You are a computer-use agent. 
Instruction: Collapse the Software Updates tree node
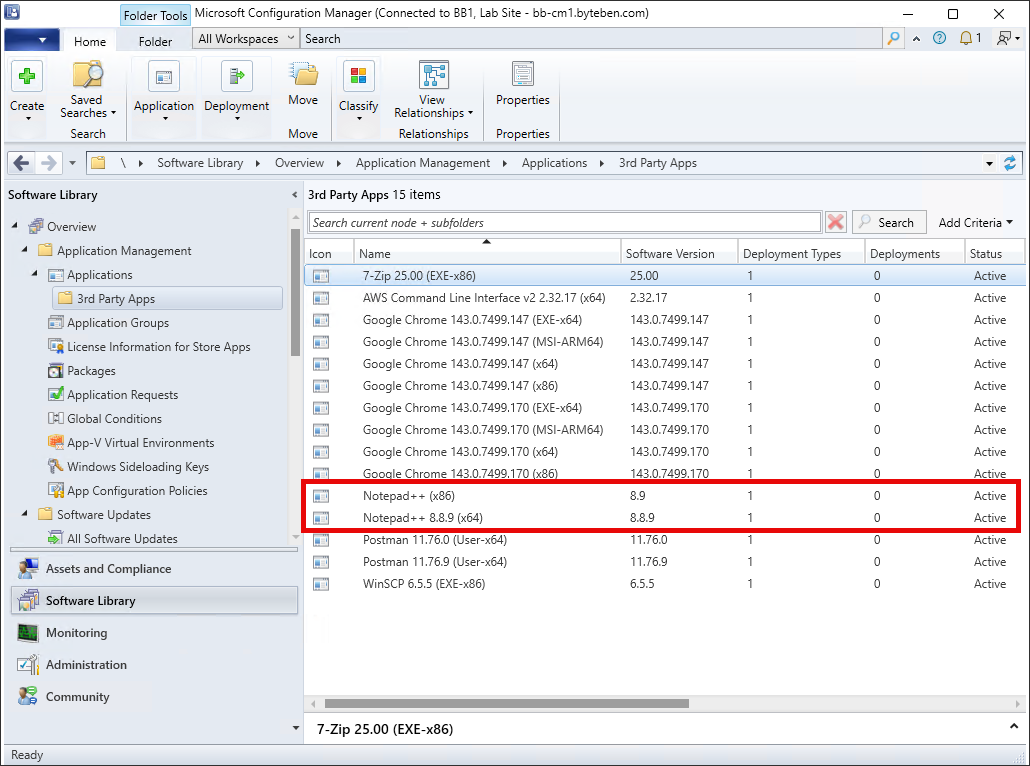coord(25,515)
